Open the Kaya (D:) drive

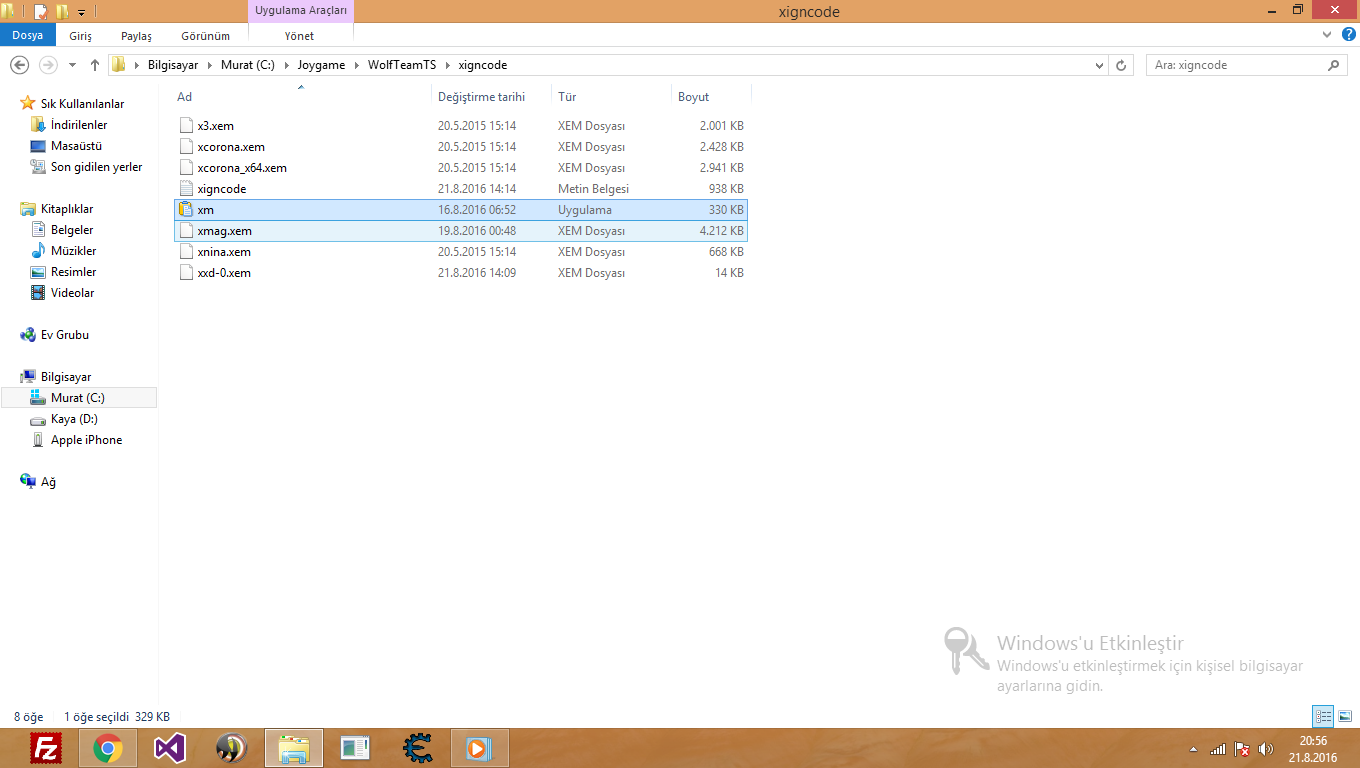pyautogui.click(x=74, y=419)
